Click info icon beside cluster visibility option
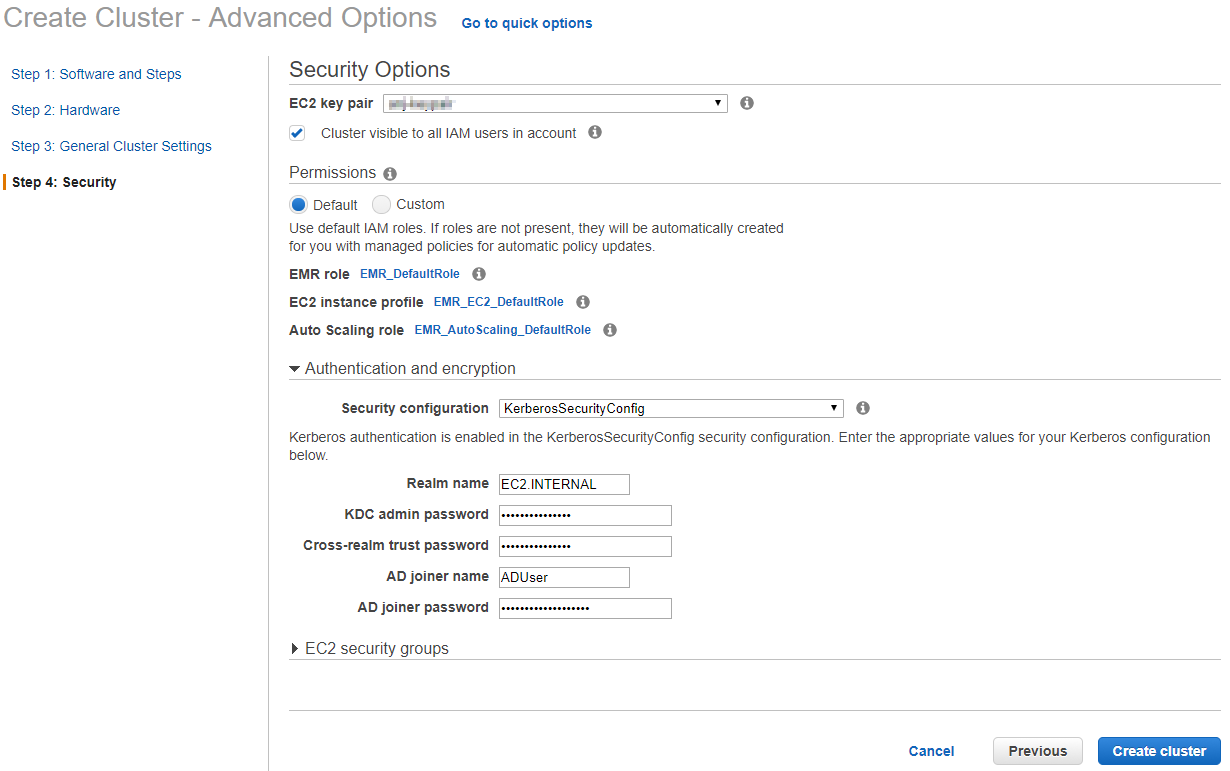The height and width of the screenshot is (771, 1230). coord(595,132)
